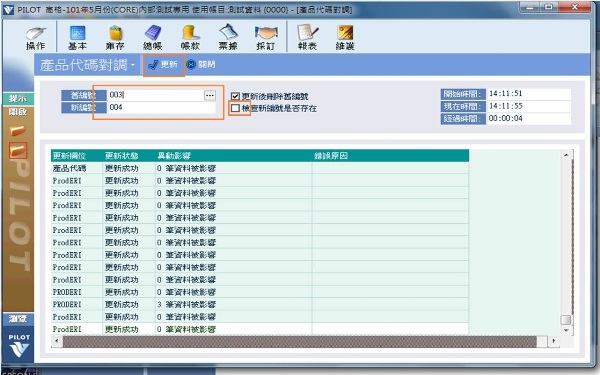The width and height of the screenshot is (600, 375).
Task: Click the 更新欄位 column header
Action: [x=77, y=156]
